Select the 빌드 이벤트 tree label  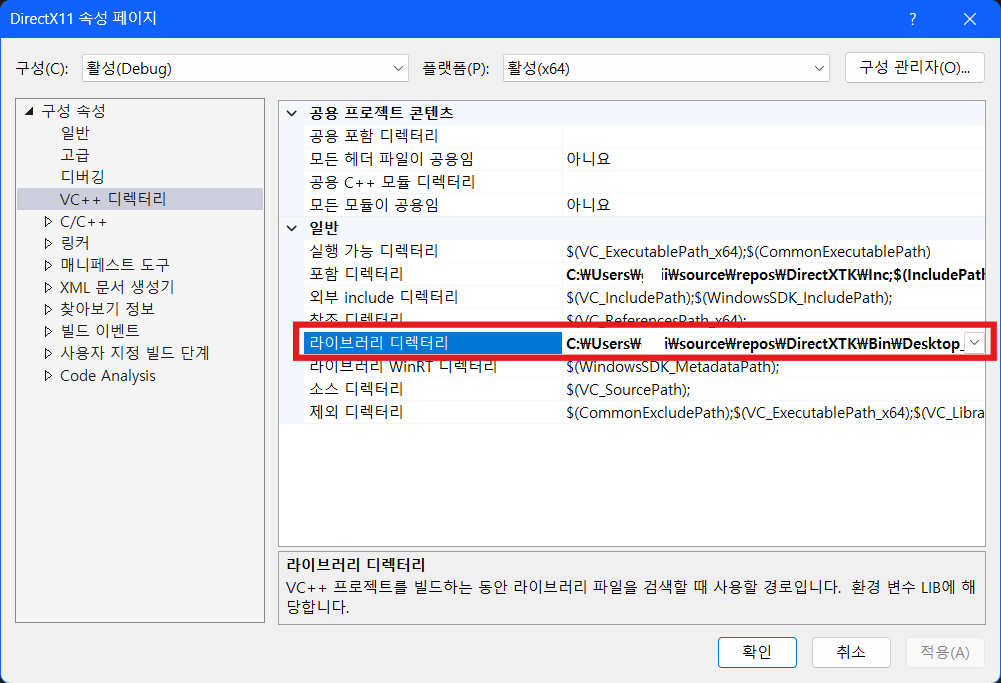[100, 331]
